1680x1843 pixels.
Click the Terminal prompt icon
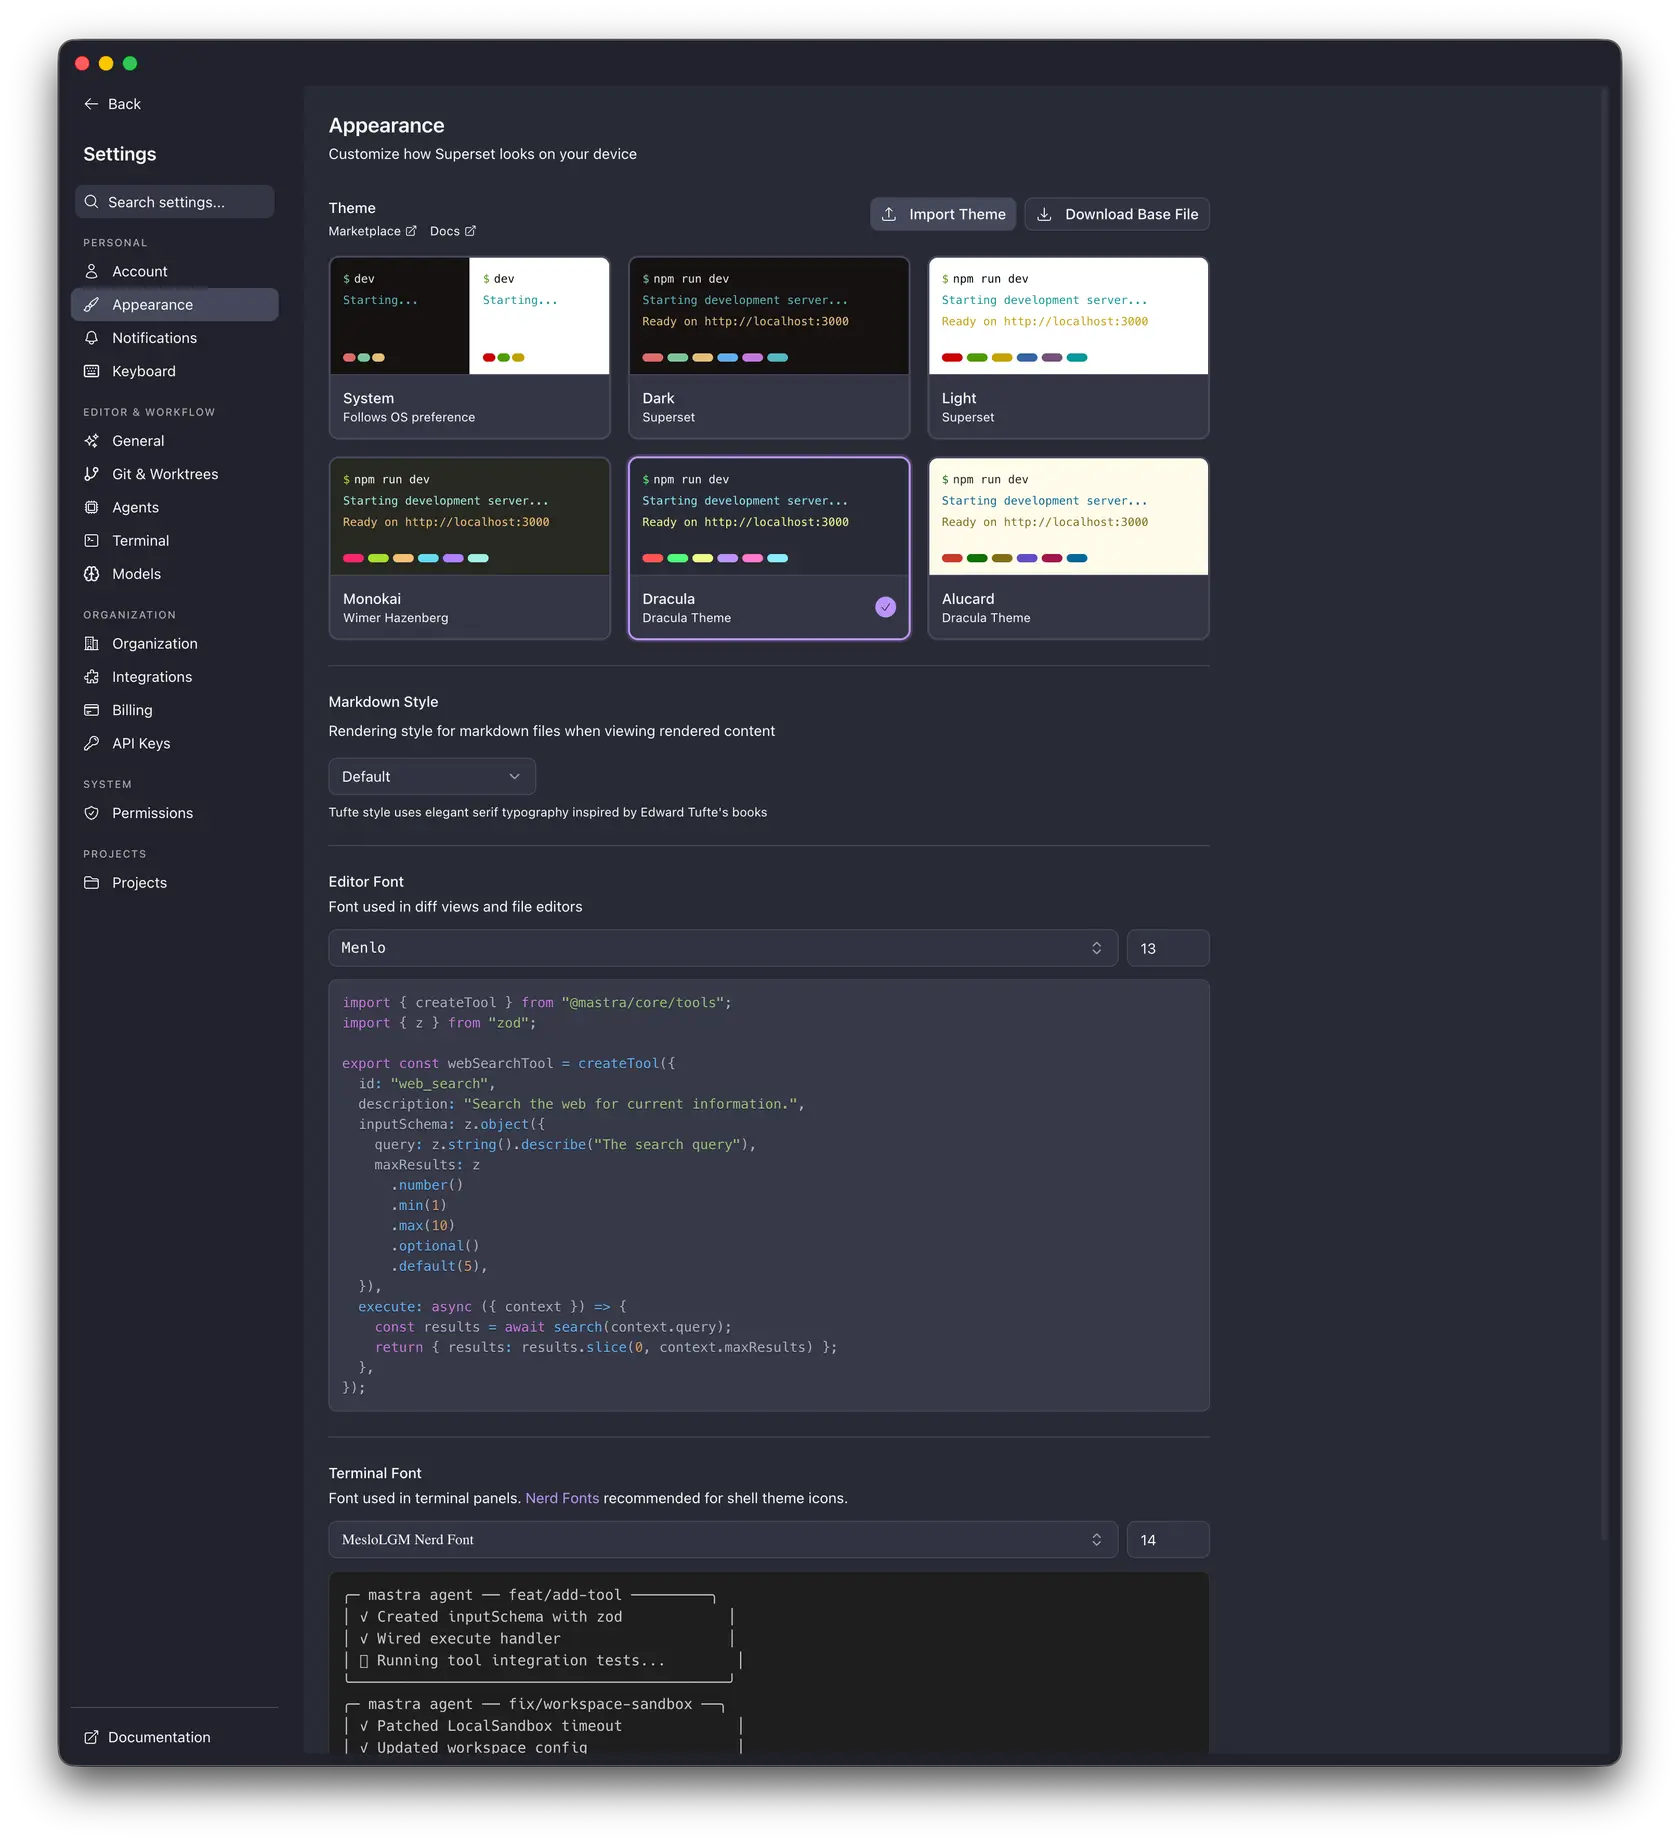(x=91, y=541)
